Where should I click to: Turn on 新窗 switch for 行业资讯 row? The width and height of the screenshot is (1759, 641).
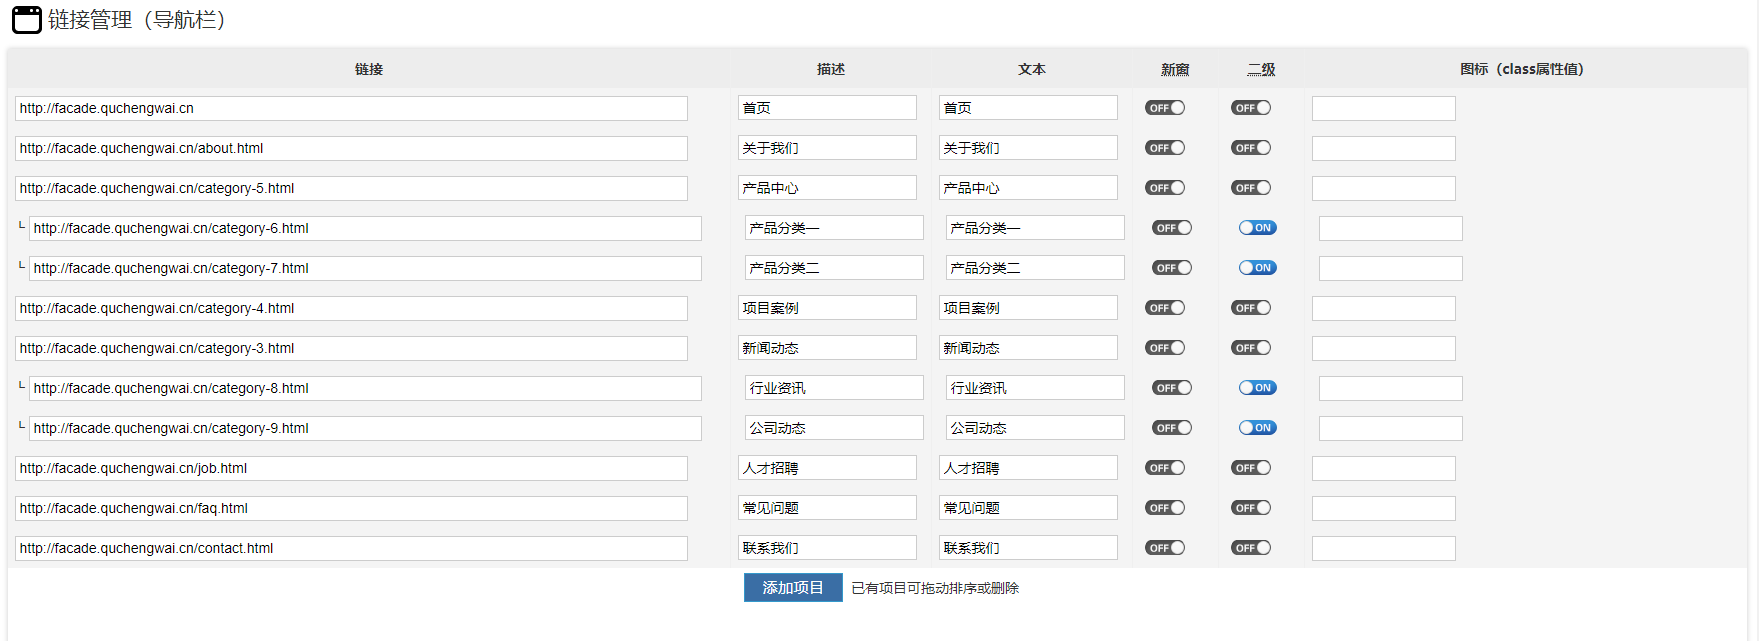pyautogui.click(x=1172, y=388)
